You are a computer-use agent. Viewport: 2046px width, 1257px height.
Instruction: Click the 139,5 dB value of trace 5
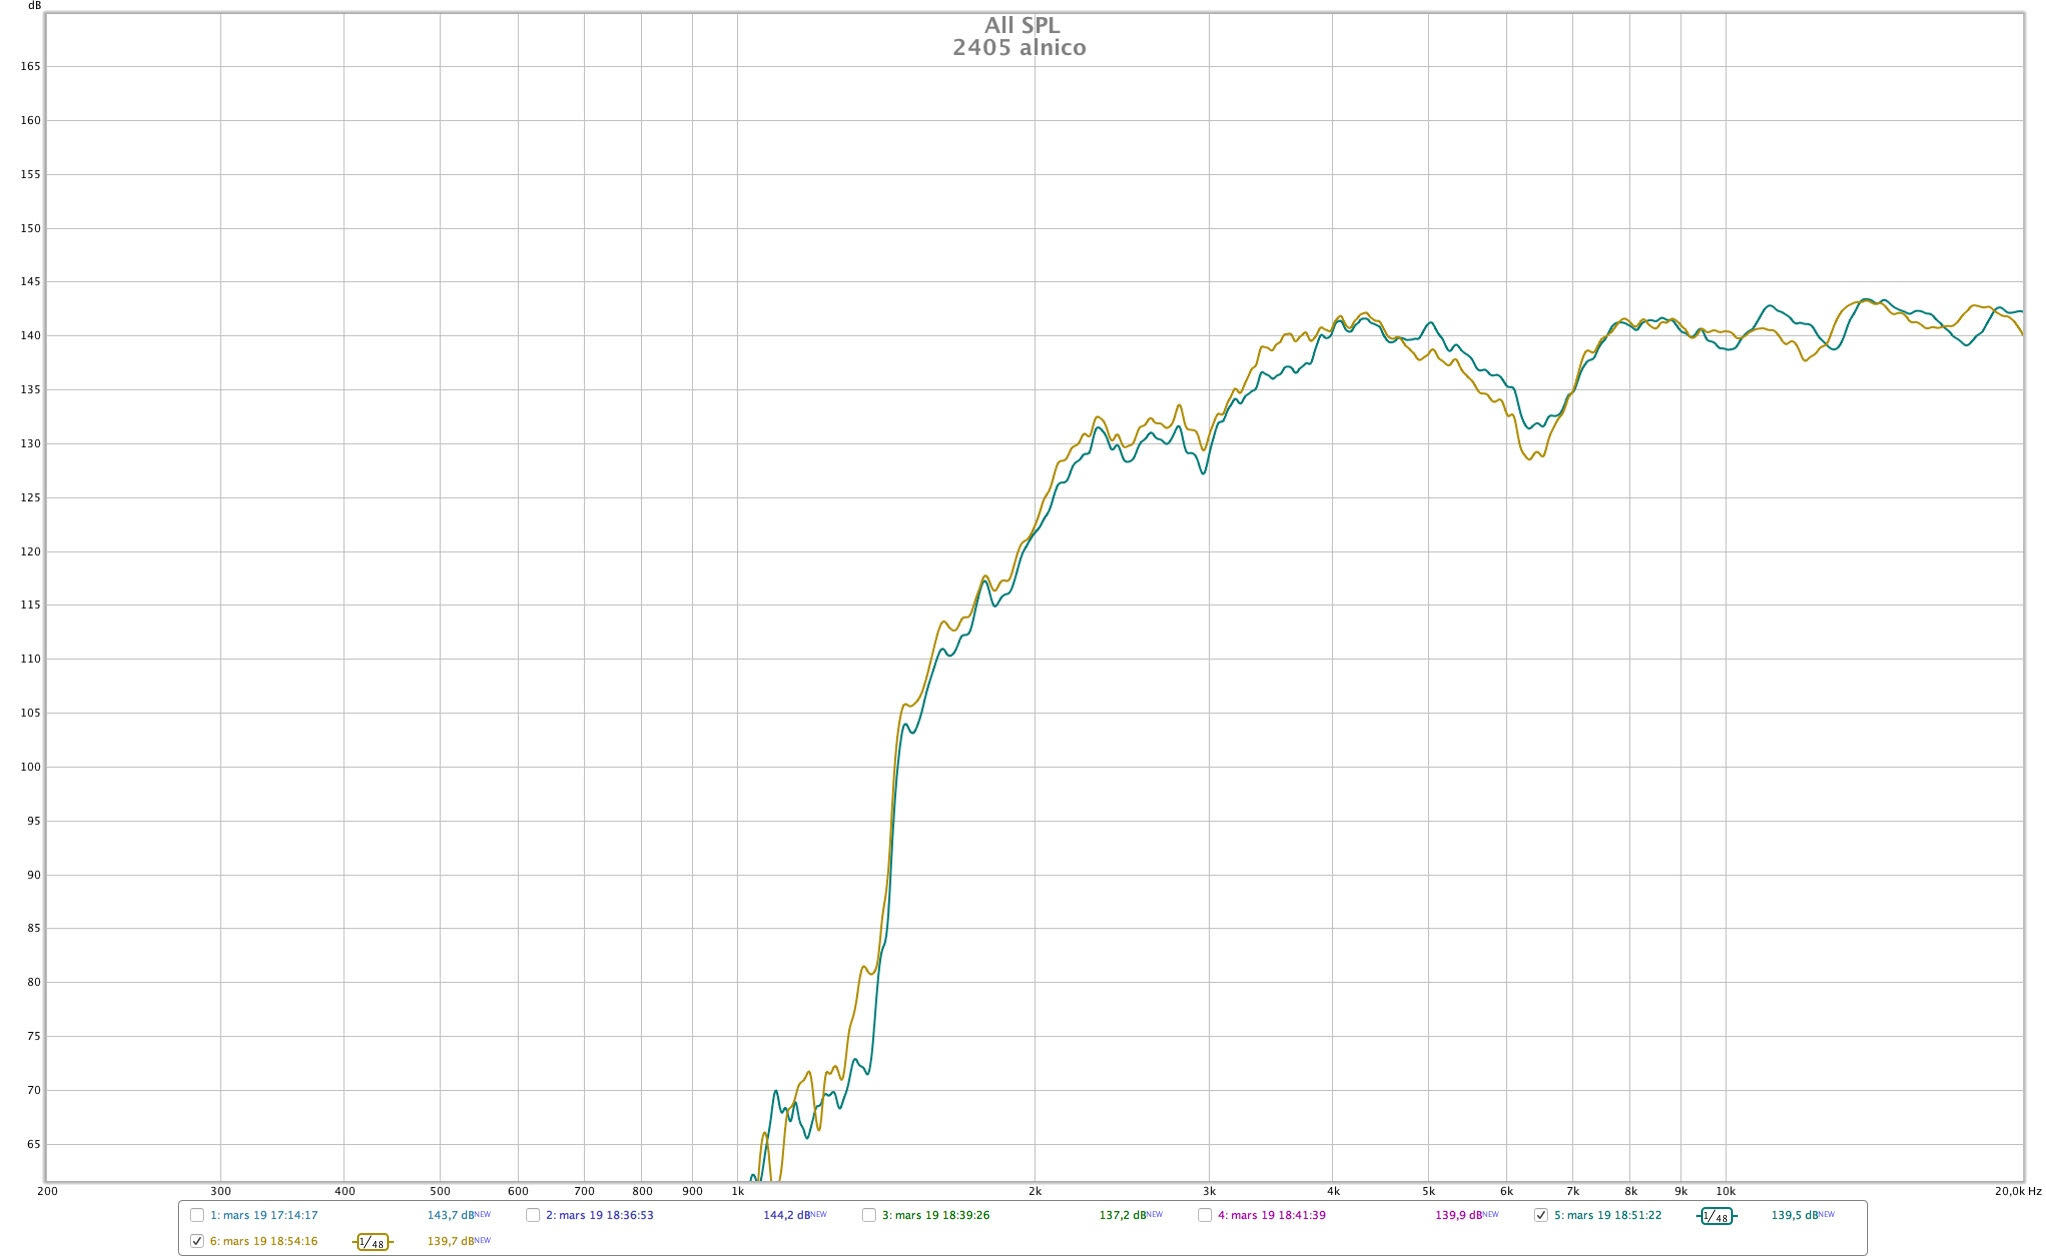click(x=1795, y=1215)
